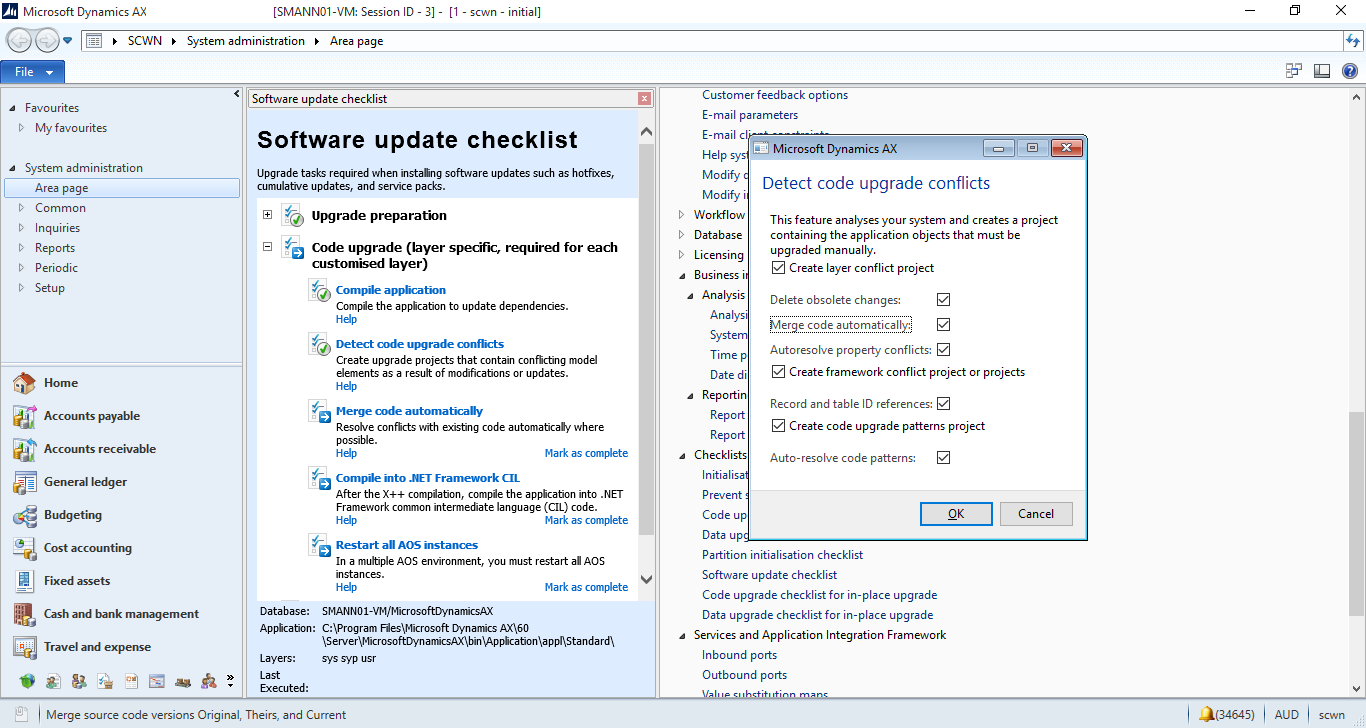Click the refresh arrows icon beside address bar
Screen dimensions: 1366x728
pyautogui.click(x=1354, y=41)
